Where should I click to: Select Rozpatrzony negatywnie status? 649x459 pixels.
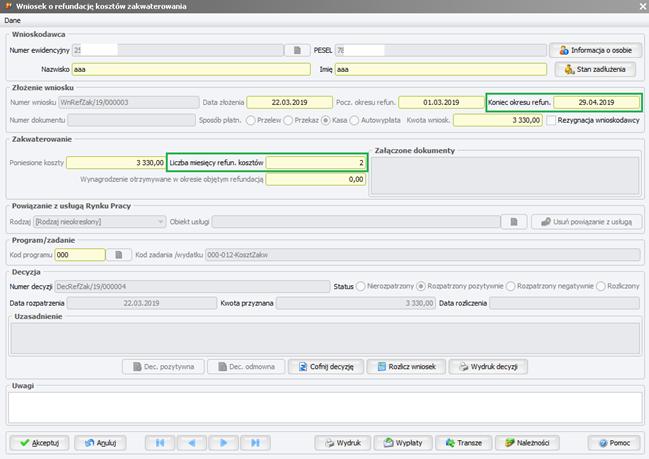511,286
